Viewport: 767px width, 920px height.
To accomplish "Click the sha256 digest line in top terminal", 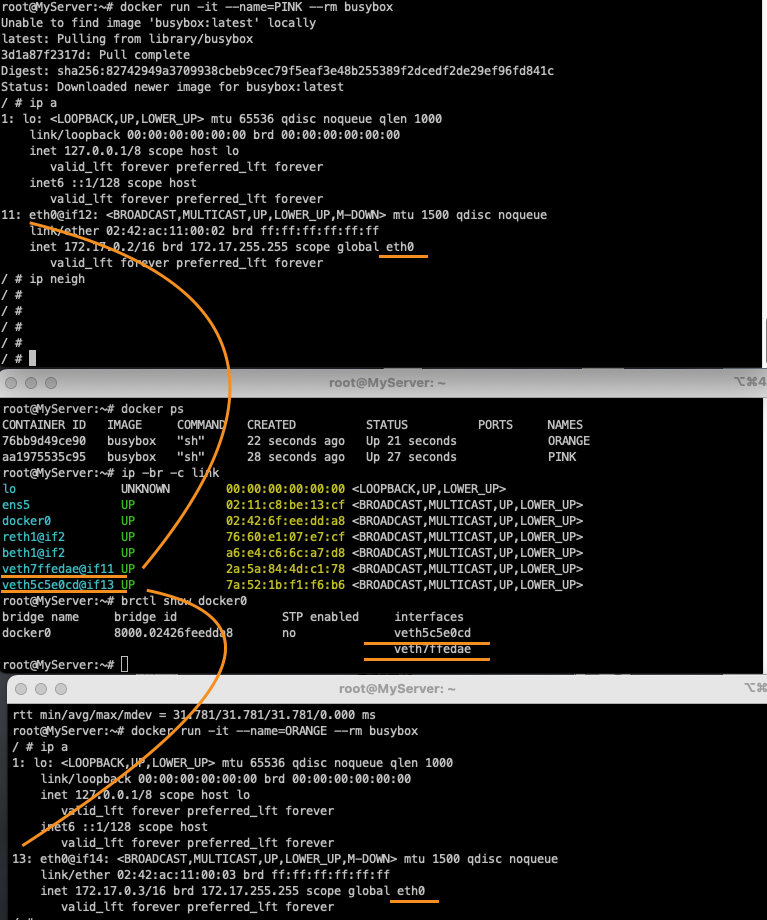I will [x=277, y=71].
